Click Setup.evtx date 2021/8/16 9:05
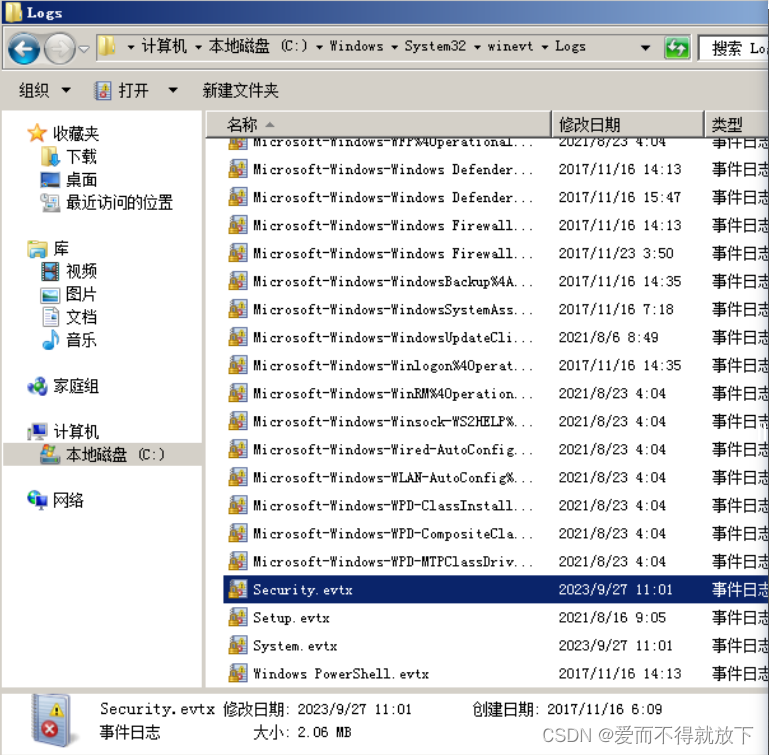This screenshot has width=769, height=755. pyautogui.click(x=612, y=617)
